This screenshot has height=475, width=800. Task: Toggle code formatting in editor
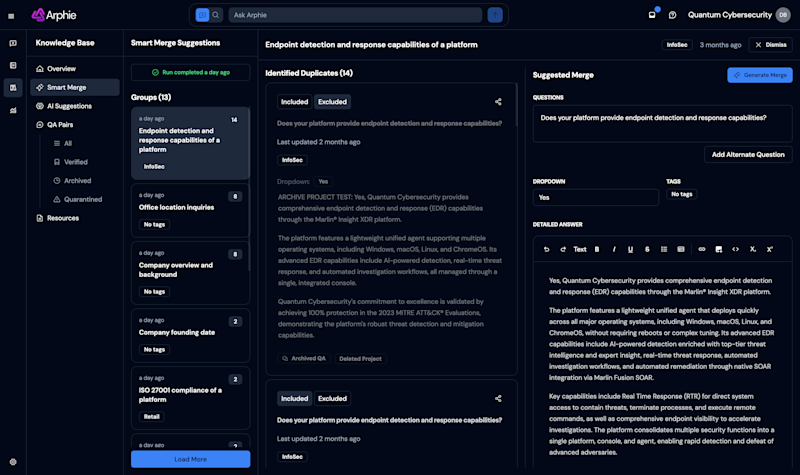(x=735, y=249)
